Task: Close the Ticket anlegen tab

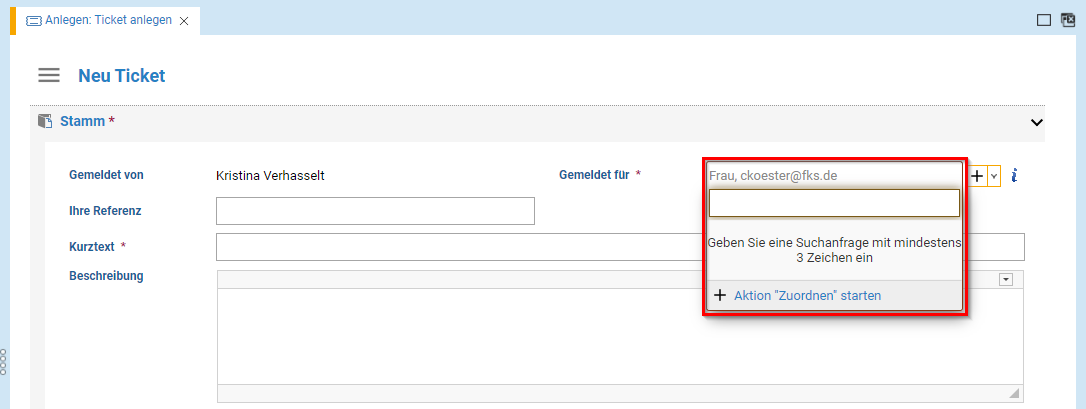Action: [184, 21]
